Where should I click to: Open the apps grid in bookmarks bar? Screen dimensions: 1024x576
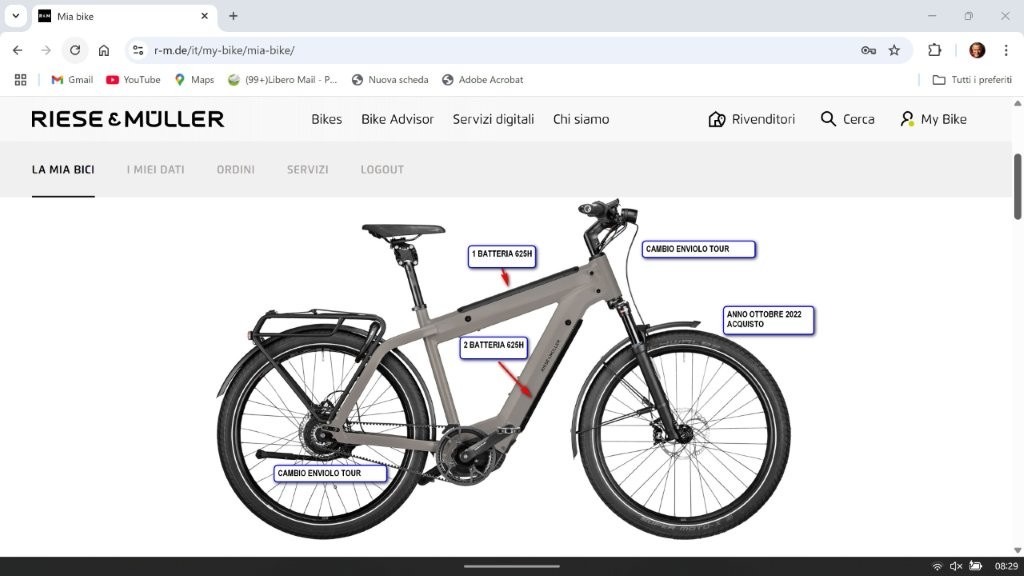tap(20, 80)
